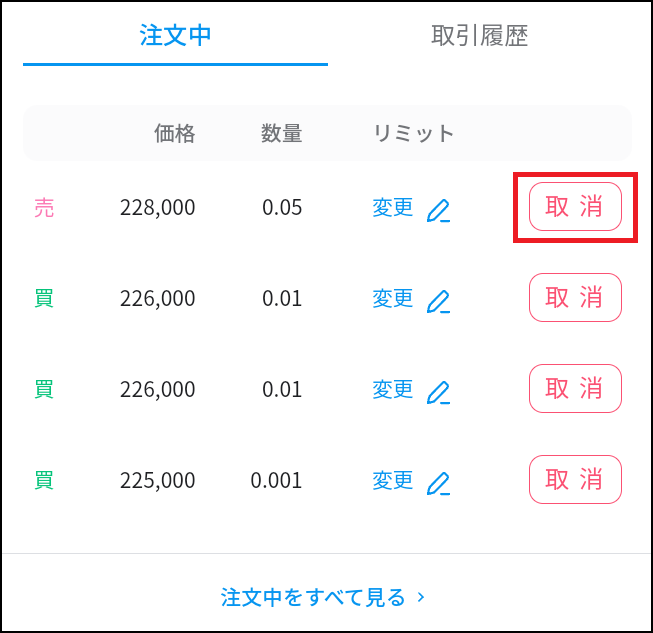Click the 価格 column header
Screen dimensions: 653x633
point(174,133)
